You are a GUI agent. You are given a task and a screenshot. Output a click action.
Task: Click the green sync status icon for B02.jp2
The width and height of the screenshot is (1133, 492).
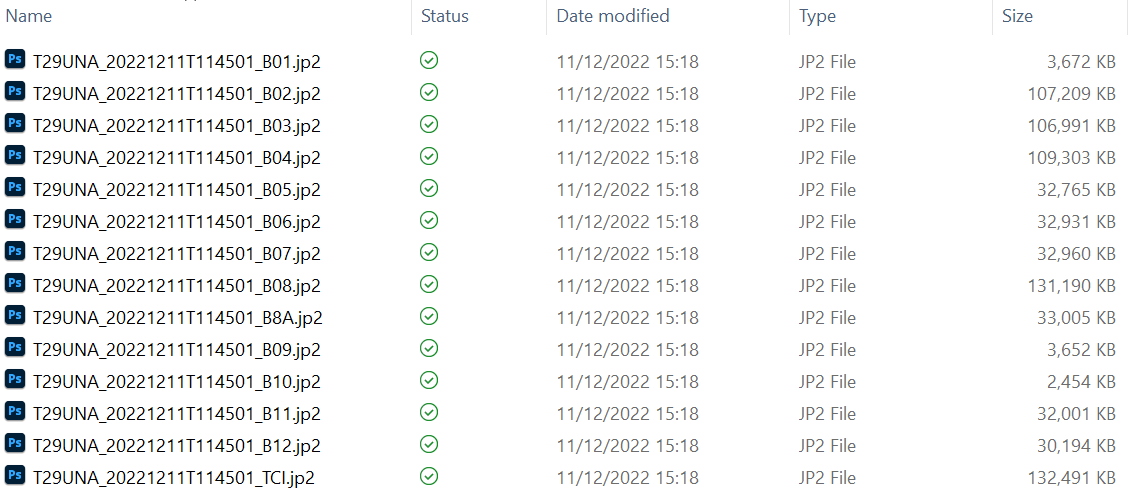coord(429,92)
